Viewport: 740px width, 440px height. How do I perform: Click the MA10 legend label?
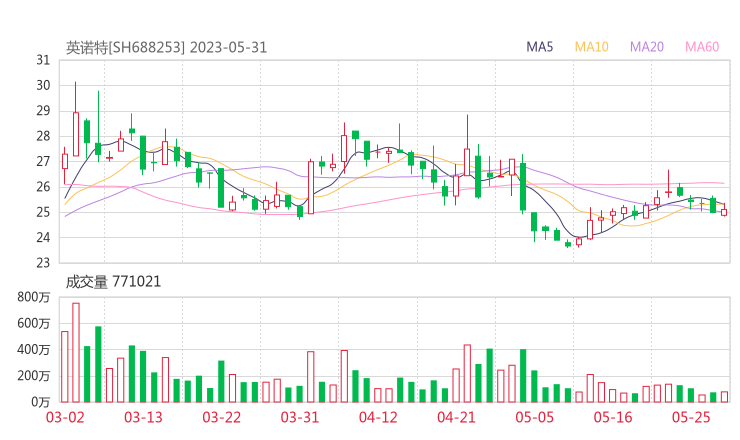591,47
